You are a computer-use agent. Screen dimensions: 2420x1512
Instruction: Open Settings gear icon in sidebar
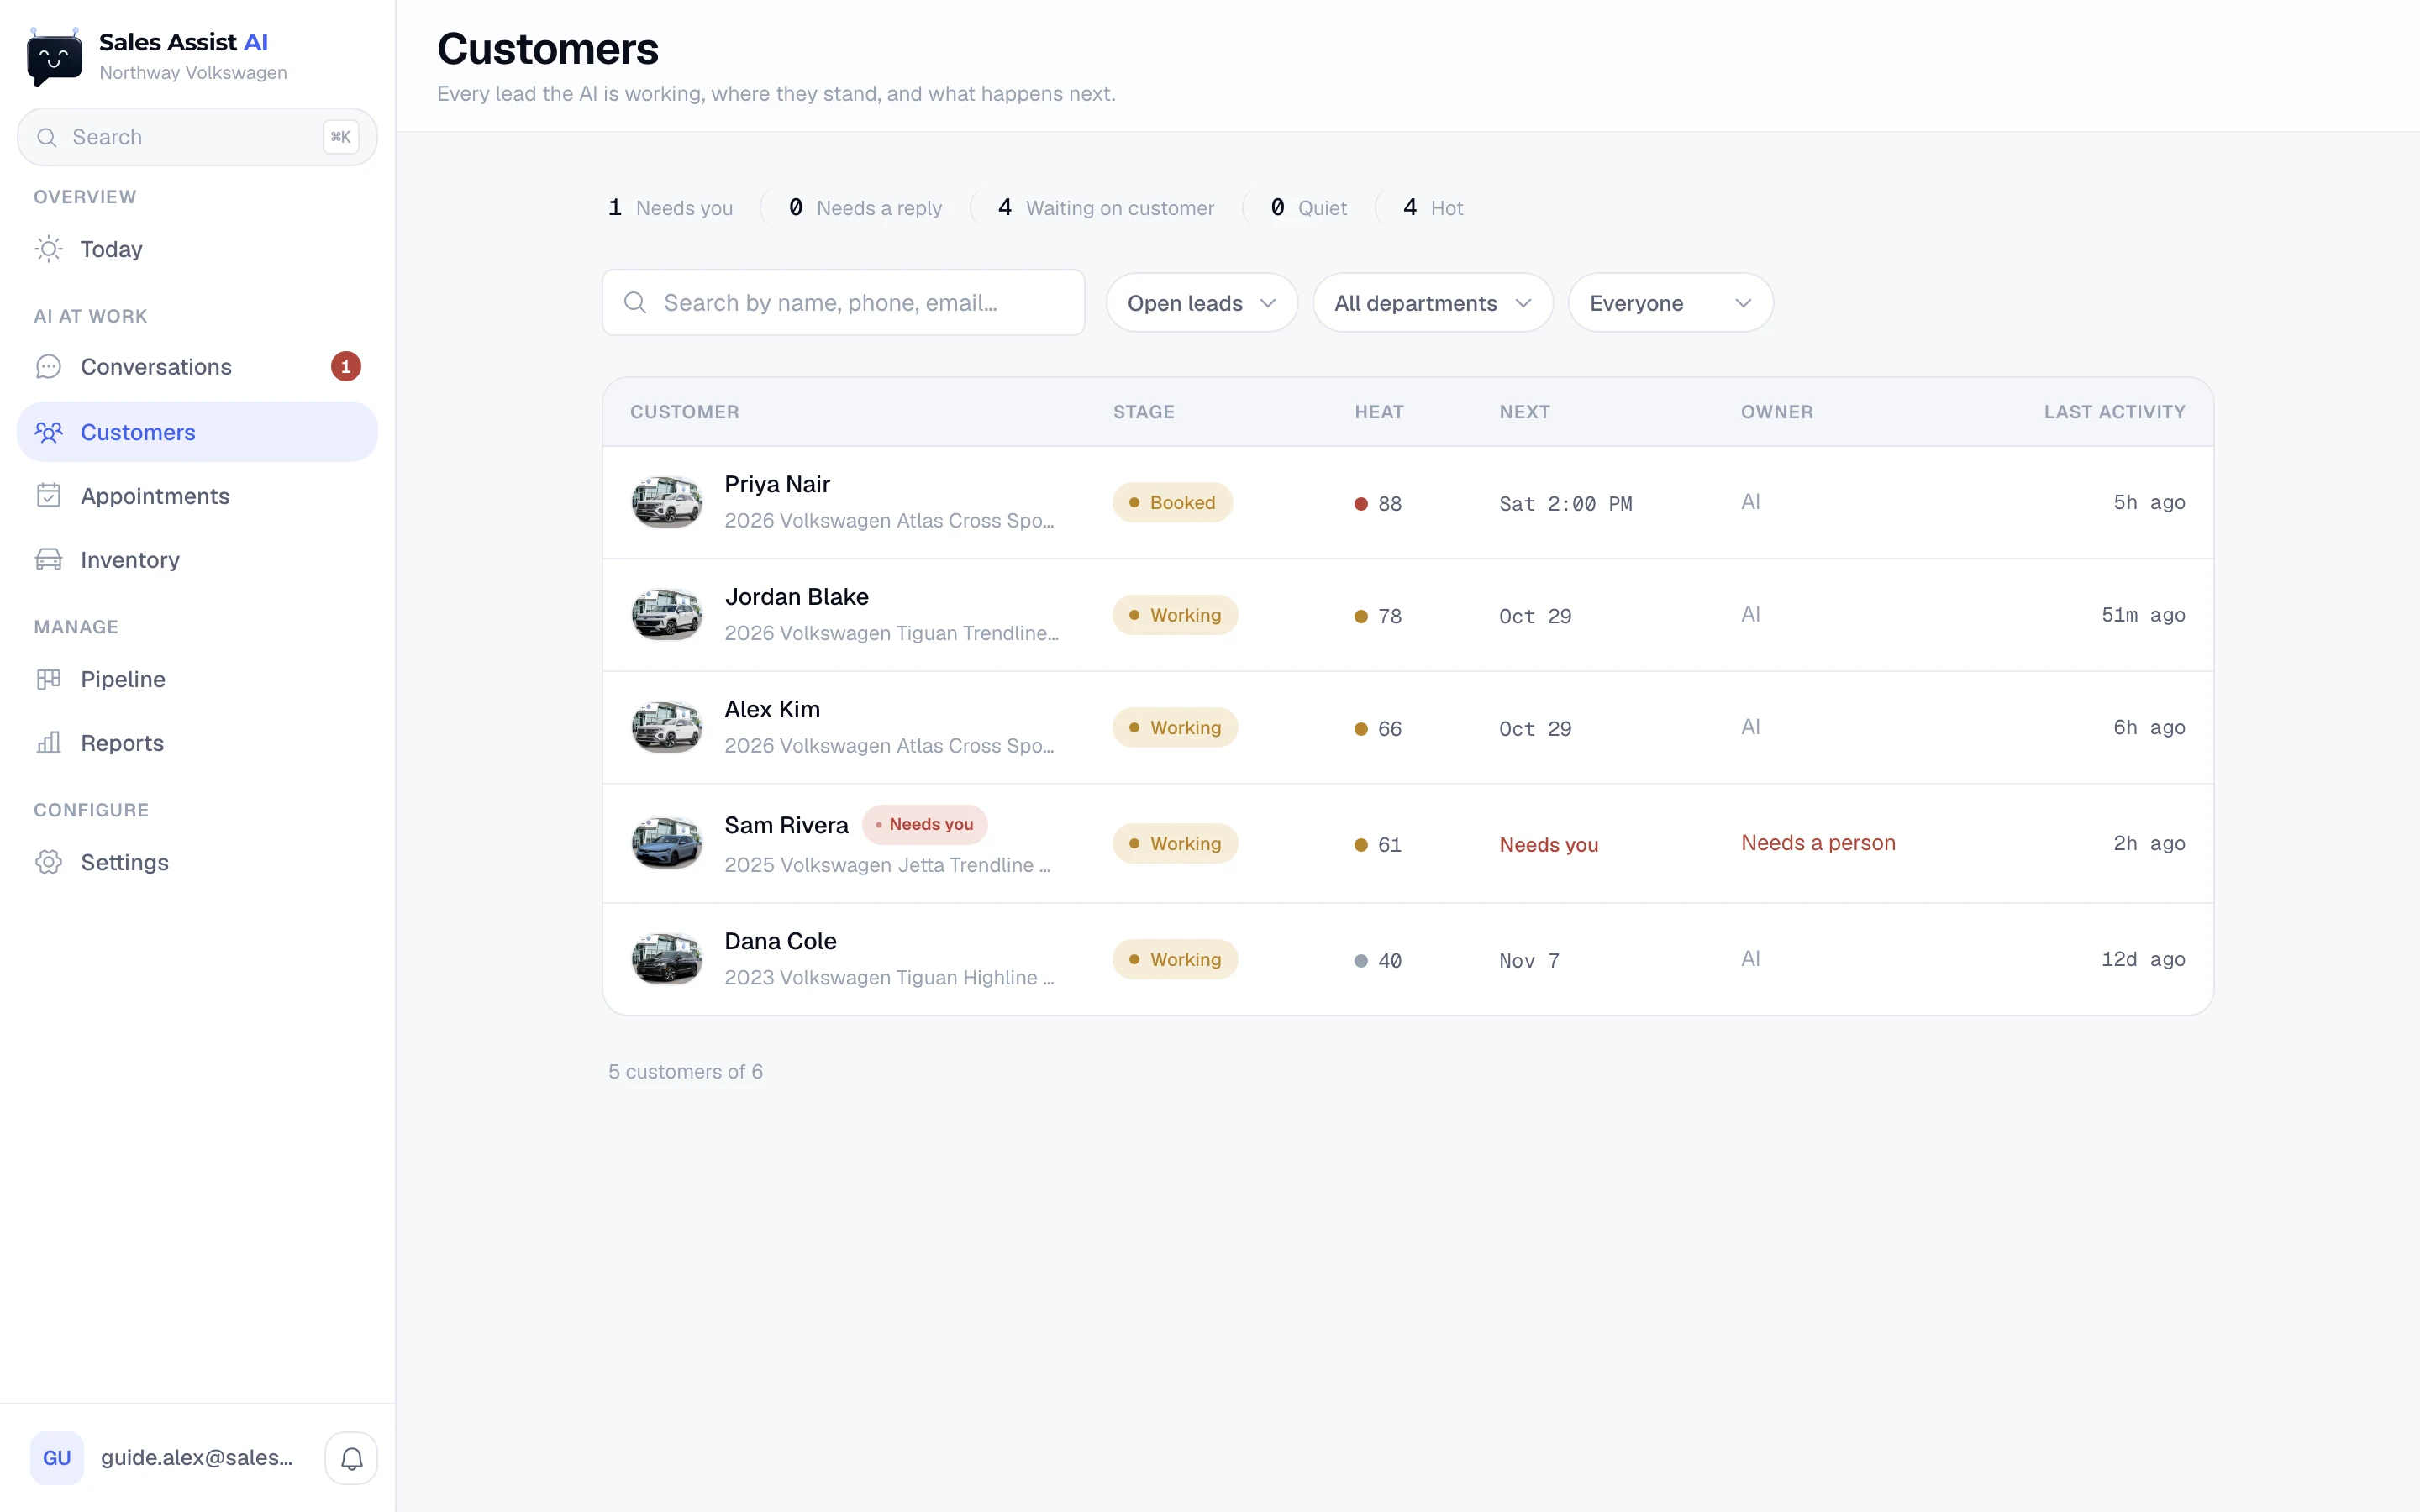pos(48,862)
